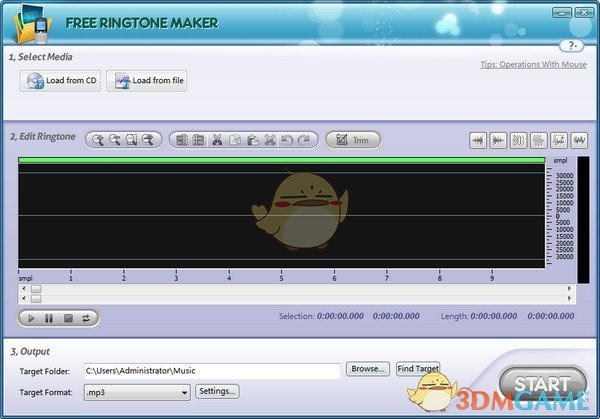The height and width of the screenshot is (419, 600).
Task: Click the first Selection time value 0:00:00.000
Action: coord(340,316)
